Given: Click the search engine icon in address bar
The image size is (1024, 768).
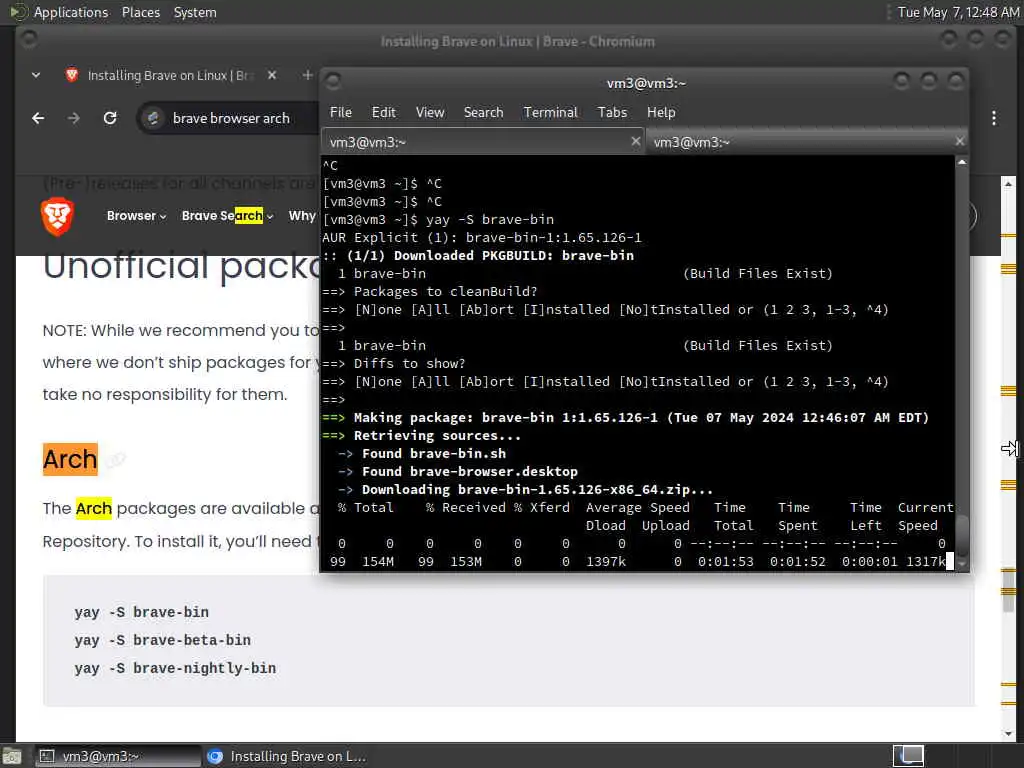Looking at the screenshot, I should (153, 118).
